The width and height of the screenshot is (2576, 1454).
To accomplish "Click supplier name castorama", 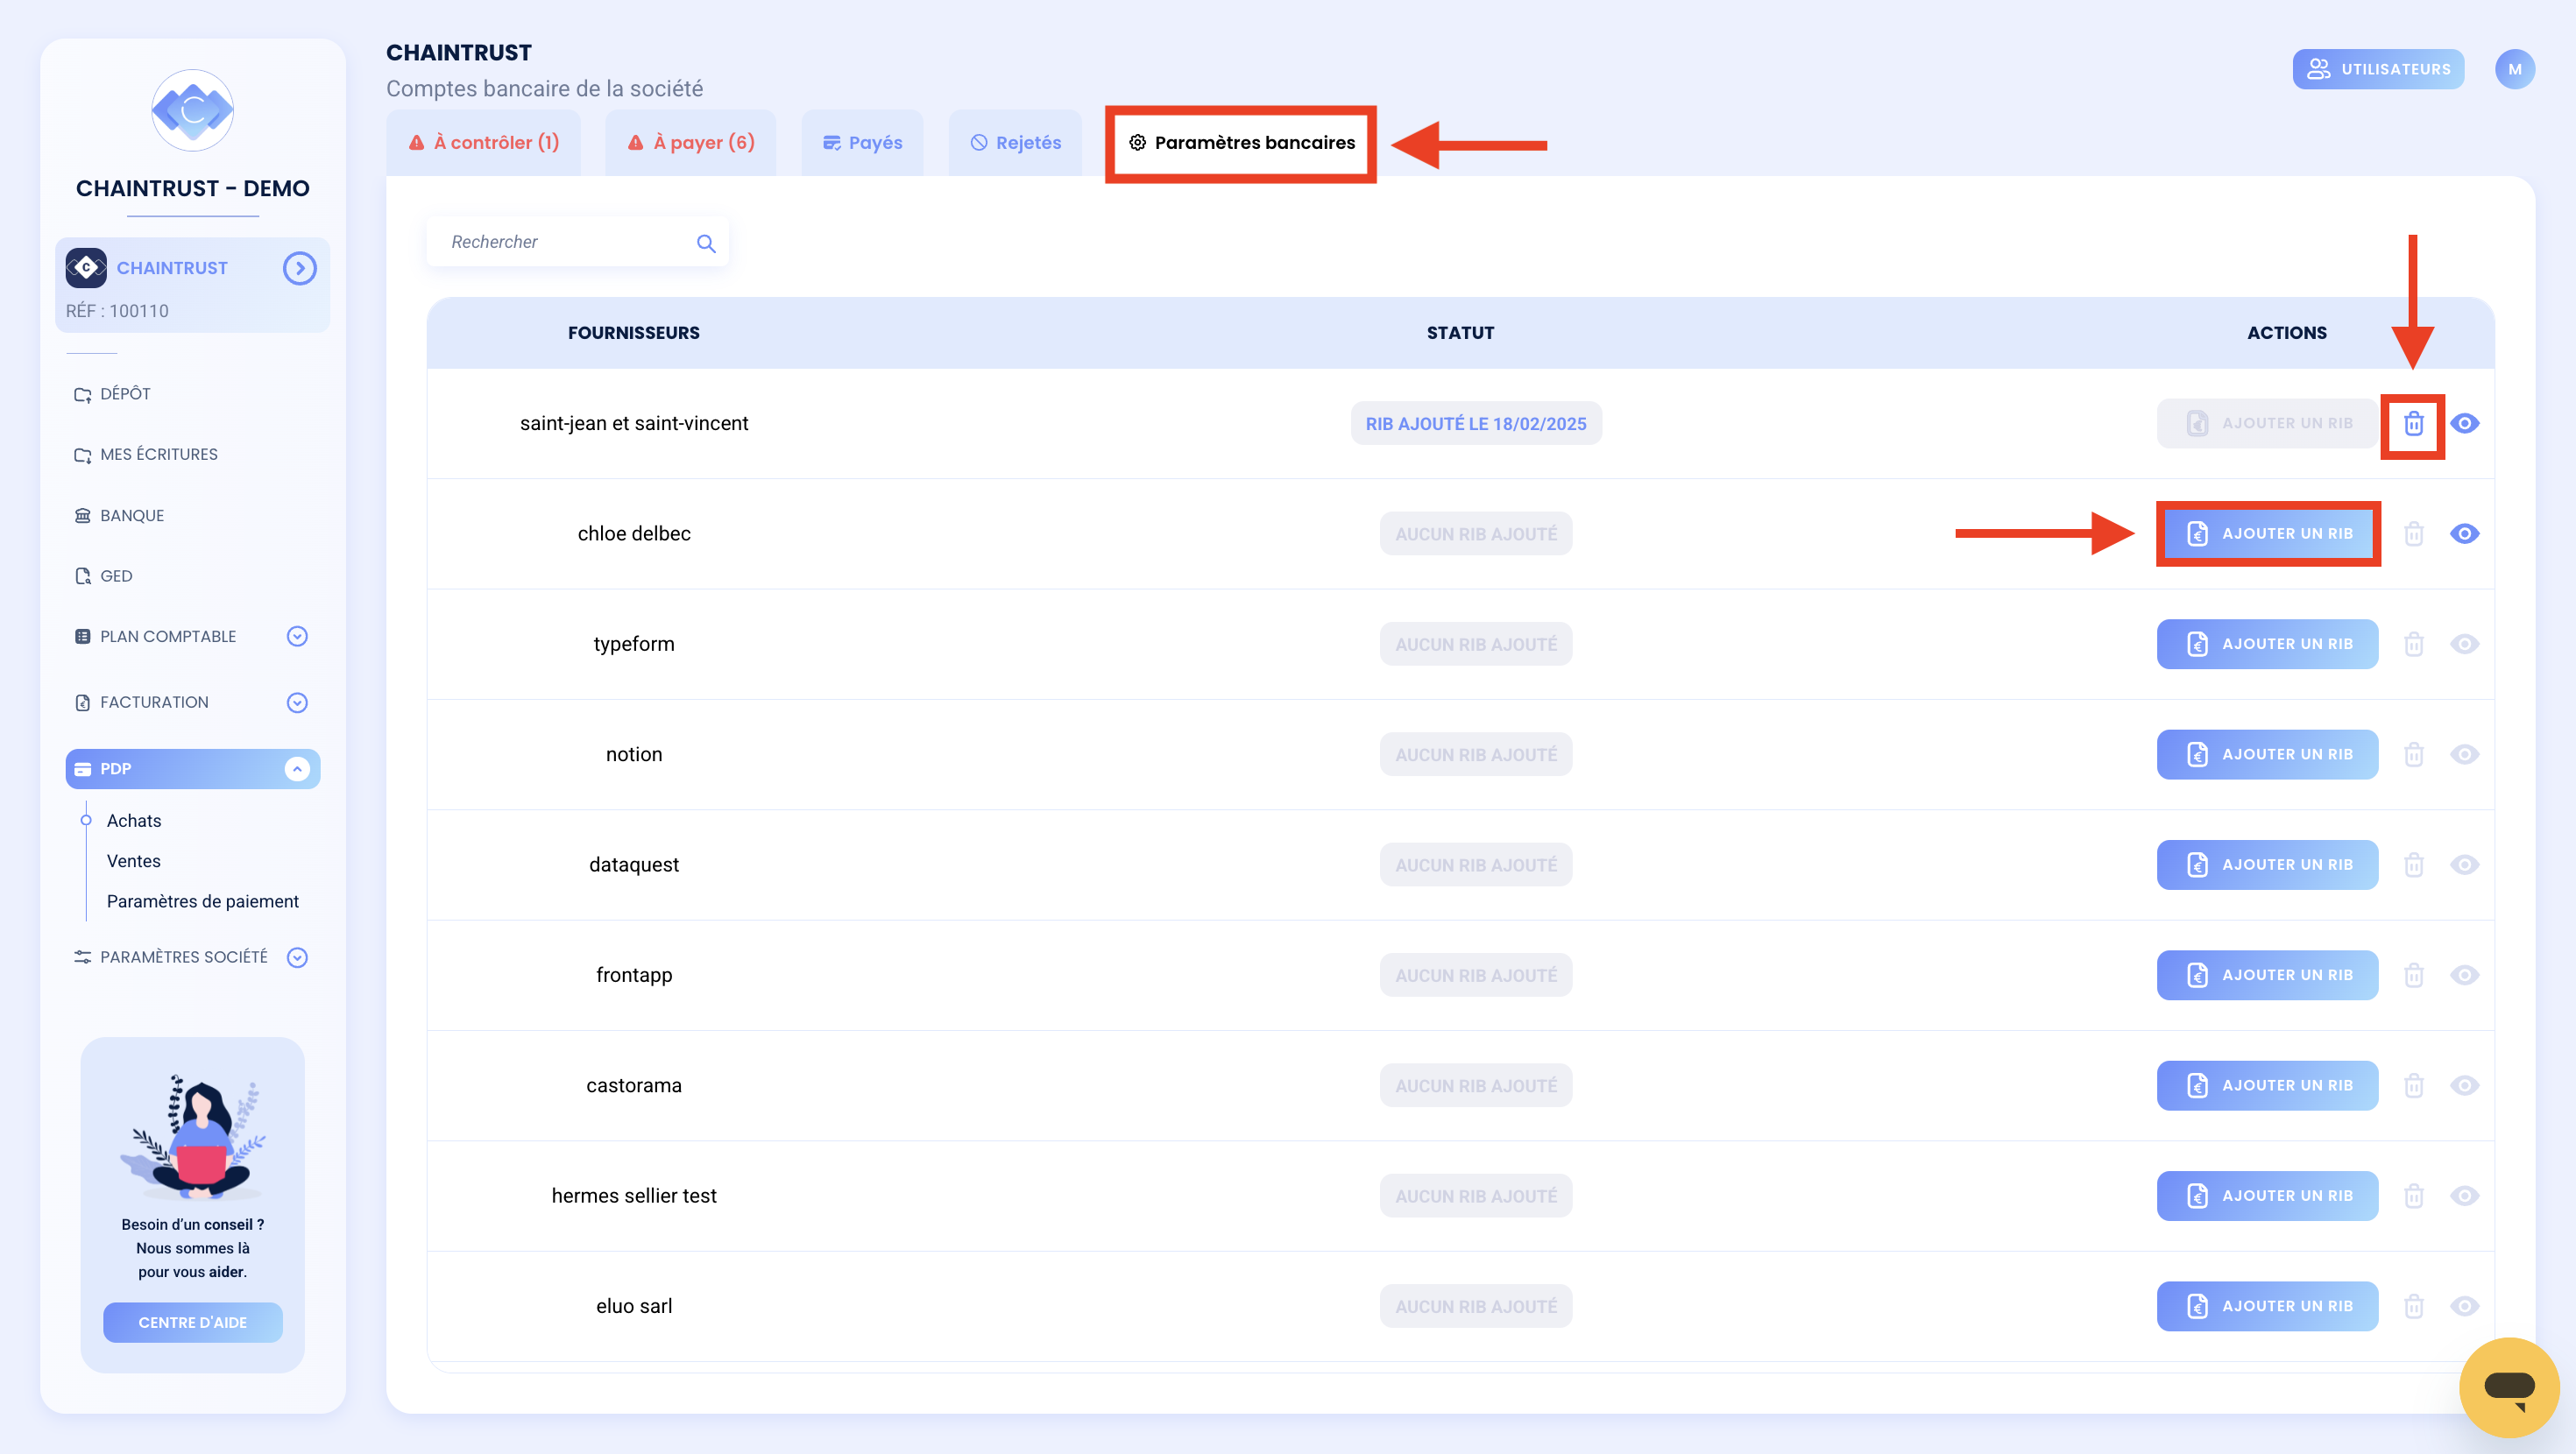I will (633, 1086).
